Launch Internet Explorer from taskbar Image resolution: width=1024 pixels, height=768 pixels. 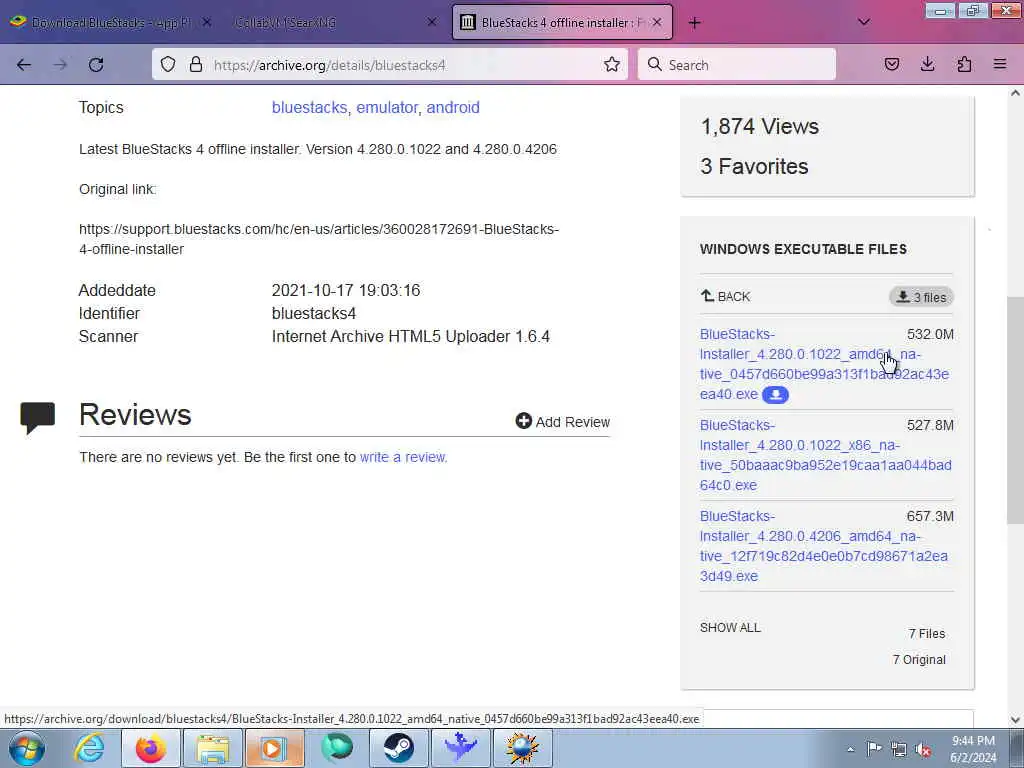pyautogui.click(x=89, y=748)
